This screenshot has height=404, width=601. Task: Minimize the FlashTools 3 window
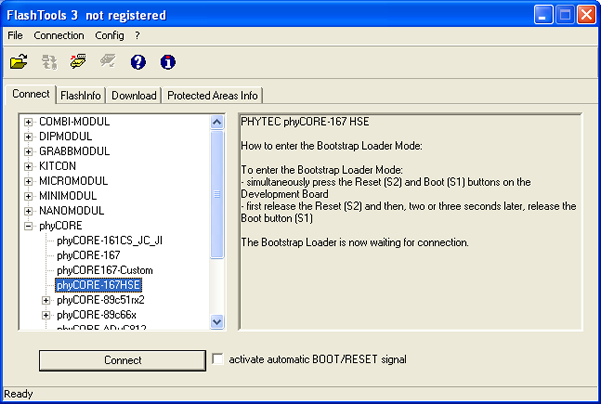(x=543, y=15)
